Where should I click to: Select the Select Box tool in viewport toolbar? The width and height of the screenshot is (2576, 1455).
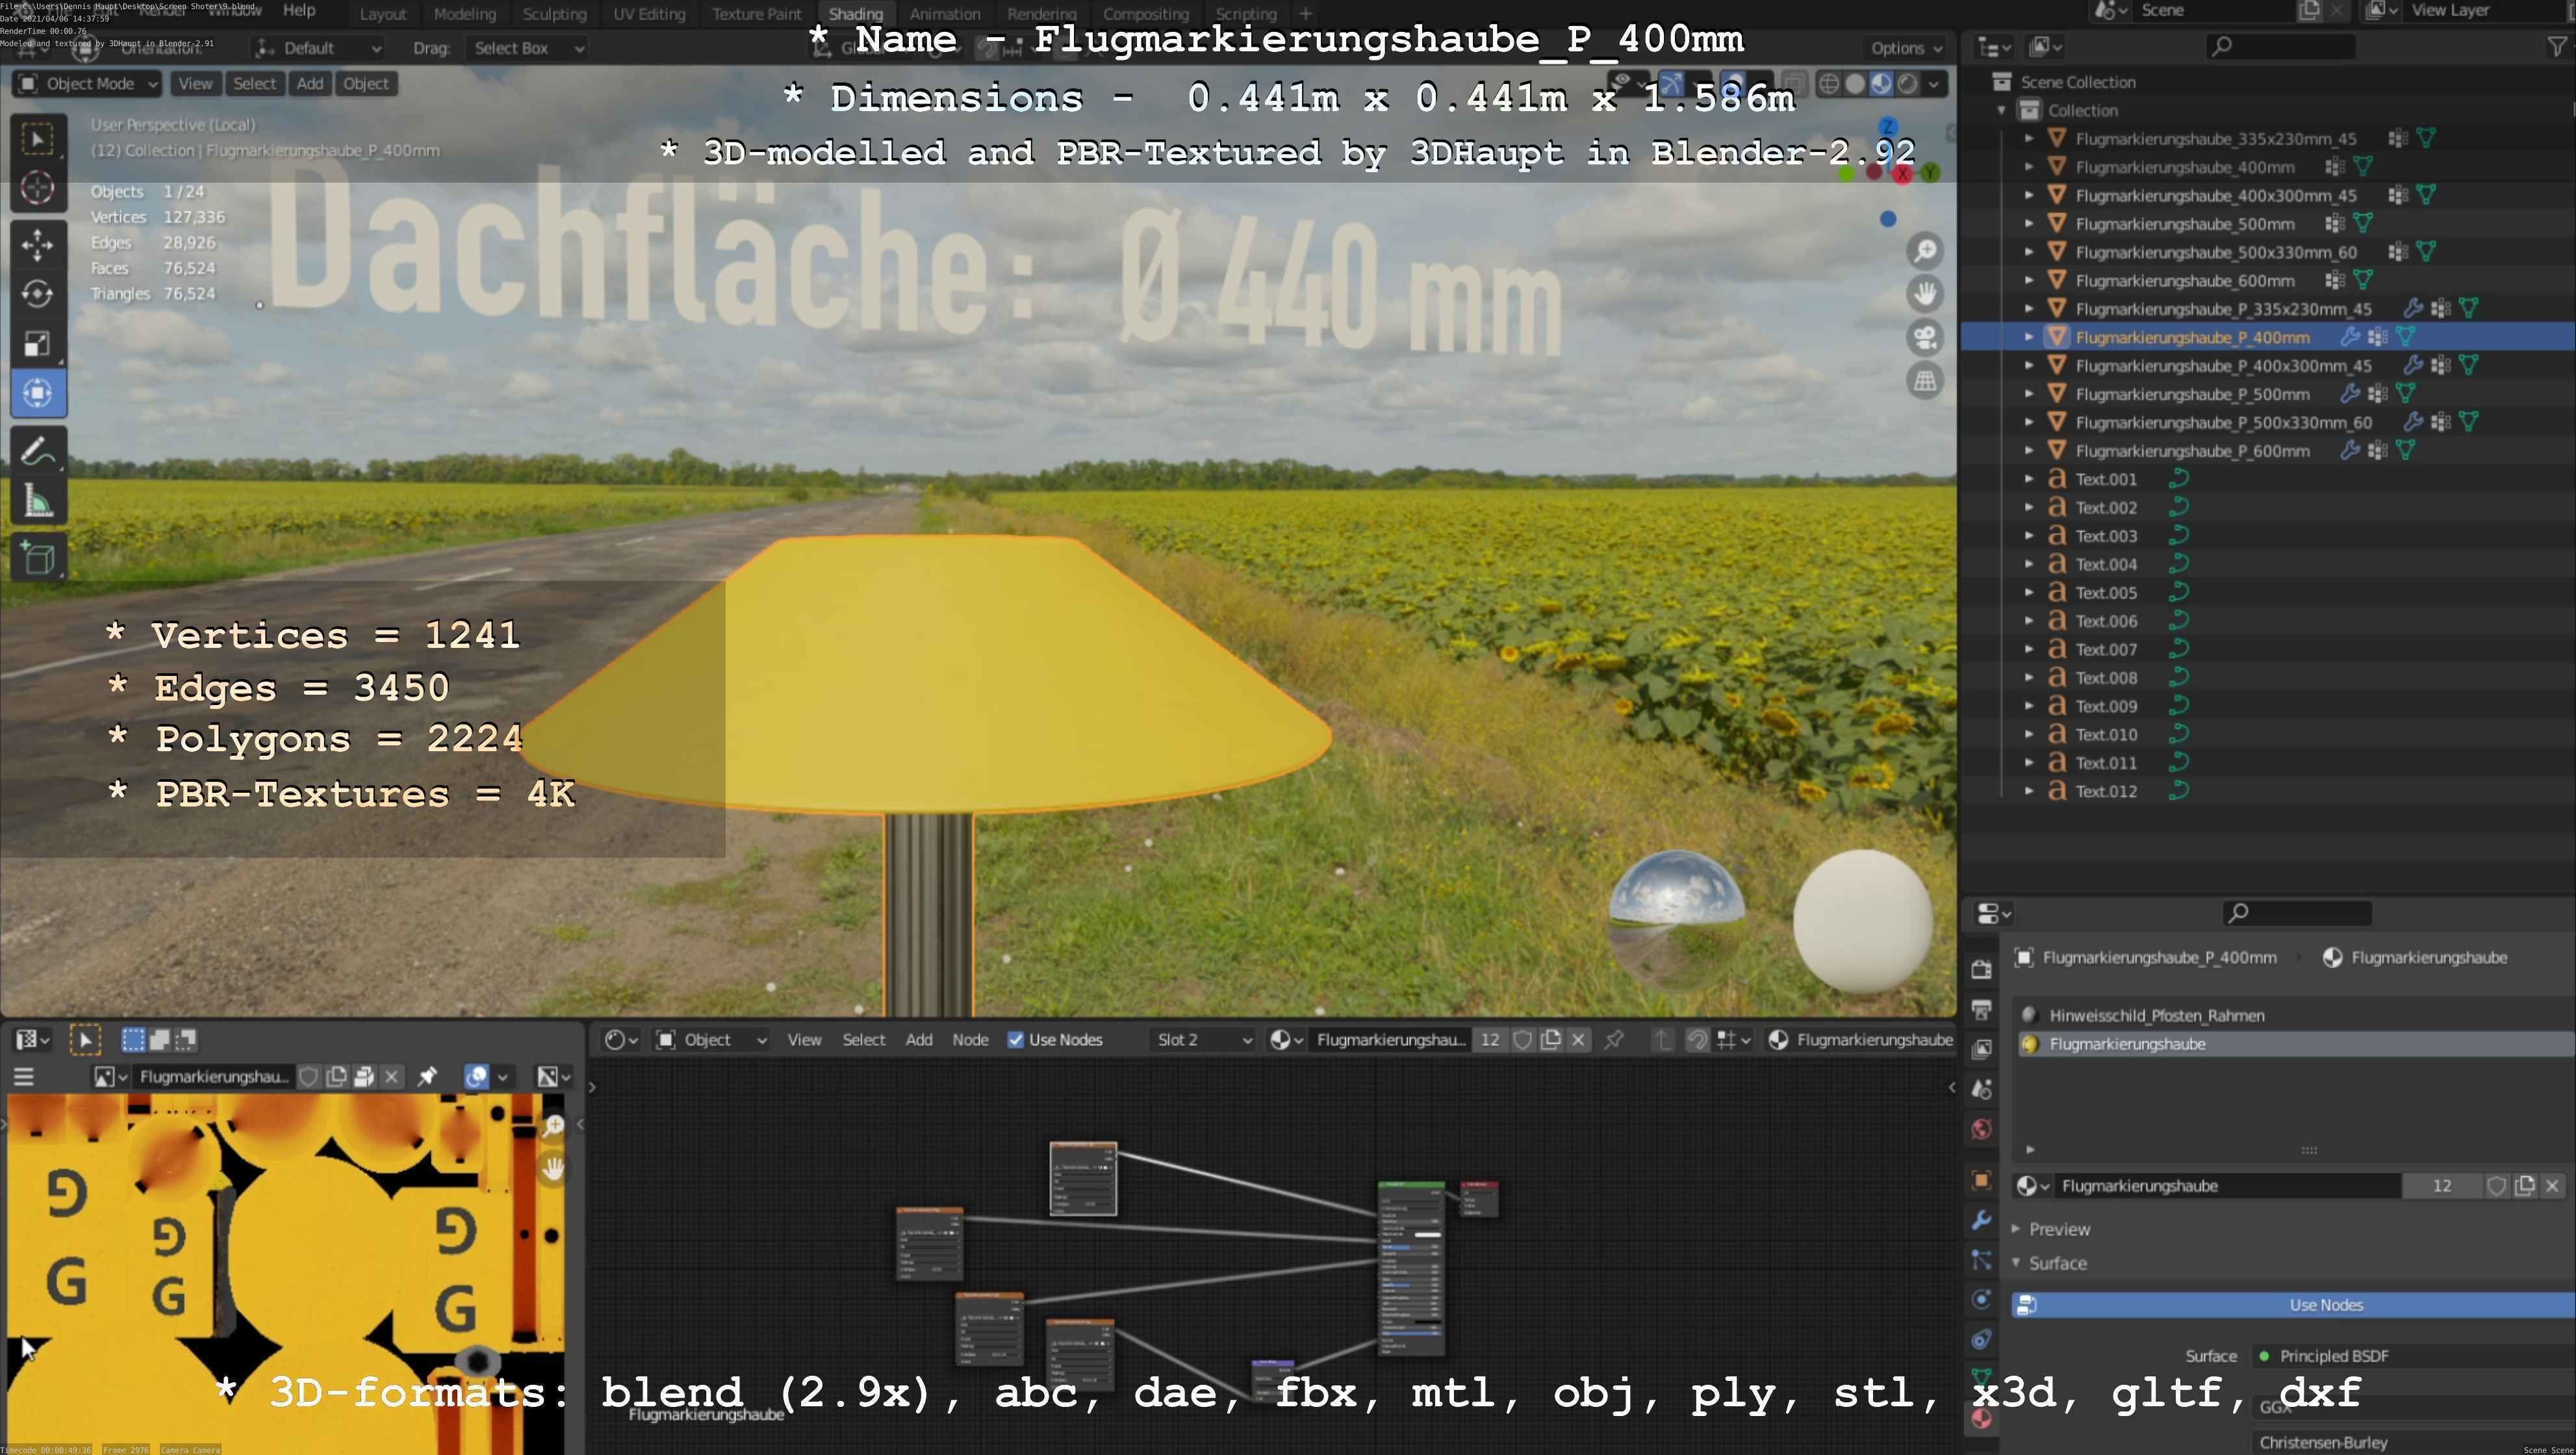click(38, 139)
